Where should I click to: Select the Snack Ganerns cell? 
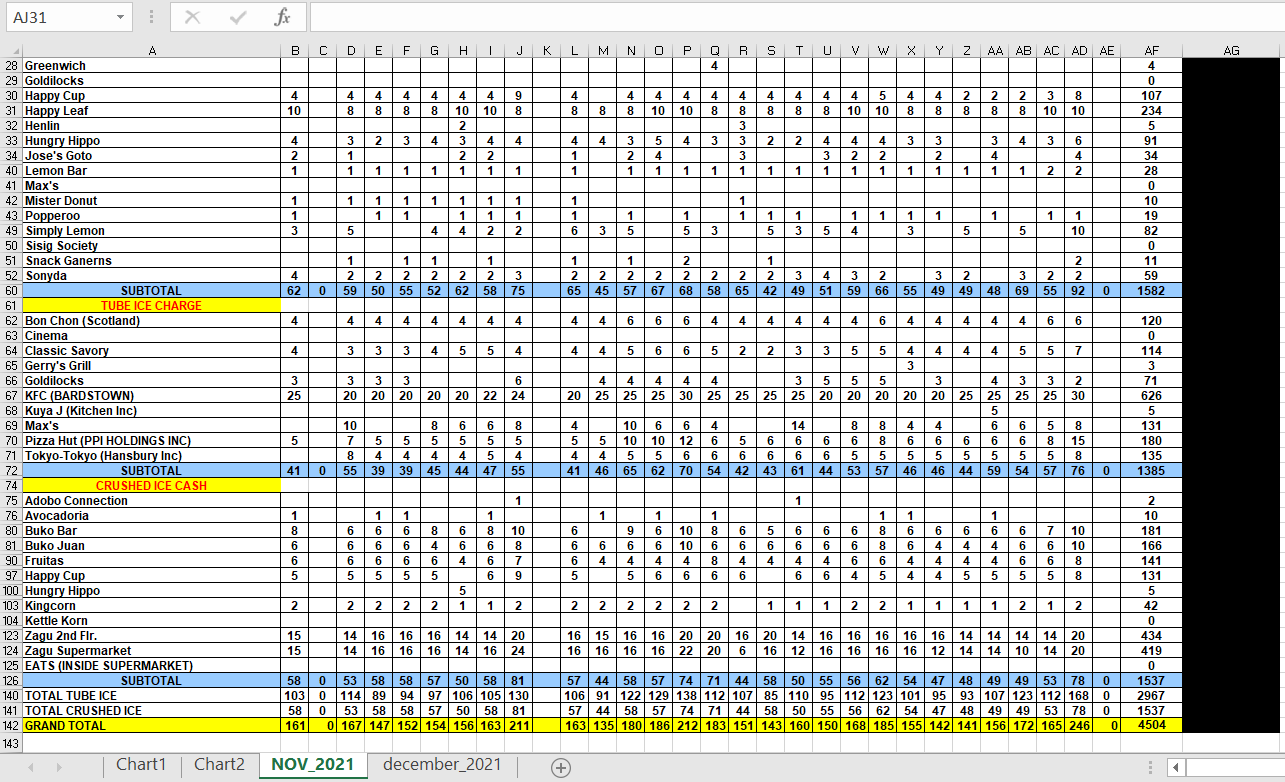tap(151, 261)
